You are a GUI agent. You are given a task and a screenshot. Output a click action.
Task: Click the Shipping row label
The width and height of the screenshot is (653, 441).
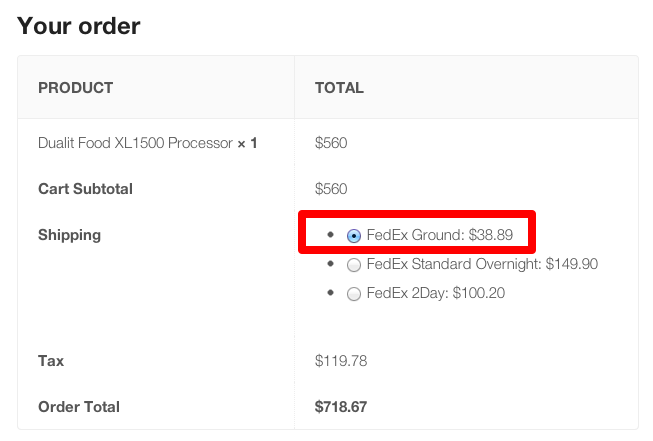pos(69,235)
